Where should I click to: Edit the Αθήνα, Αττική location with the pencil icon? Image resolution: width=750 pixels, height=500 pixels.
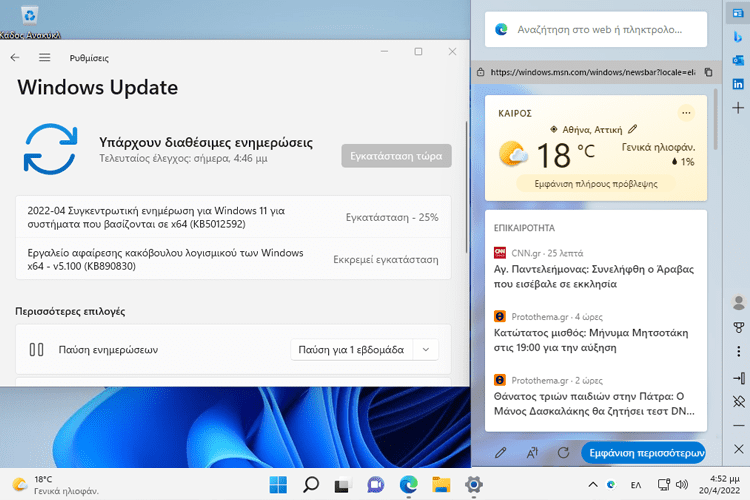click(x=632, y=129)
